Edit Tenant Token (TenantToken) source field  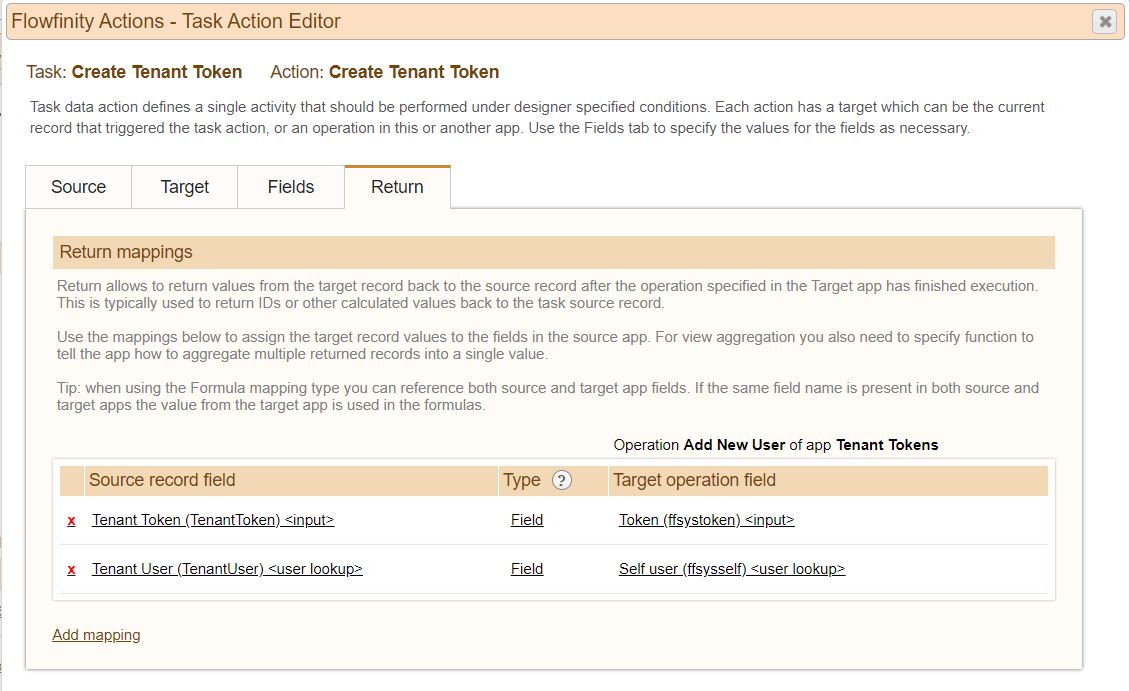pyautogui.click(x=213, y=520)
